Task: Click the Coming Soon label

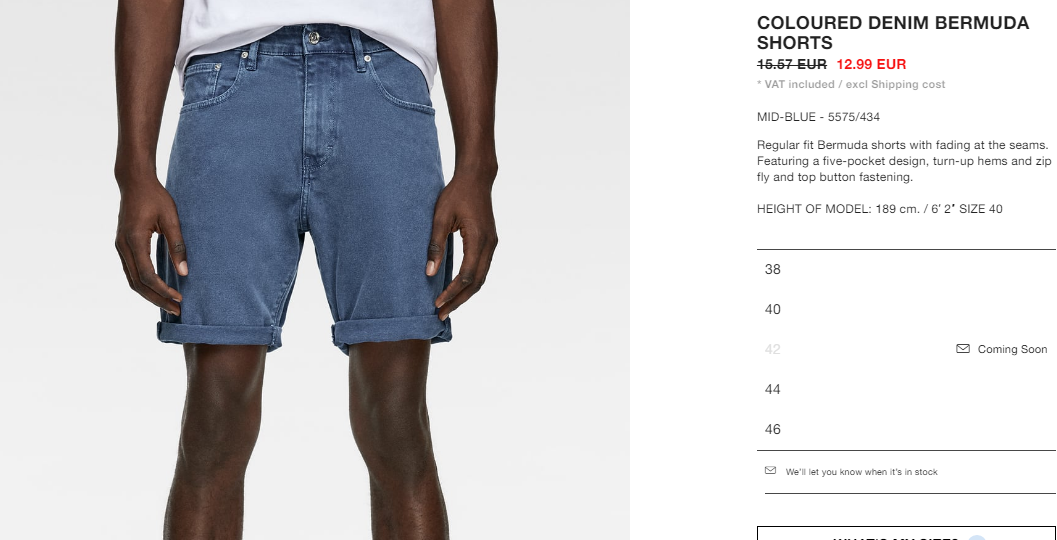Action: 1012,349
